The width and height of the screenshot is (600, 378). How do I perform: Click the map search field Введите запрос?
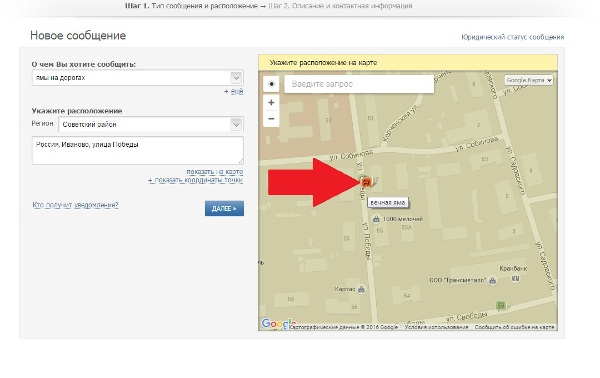(x=359, y=84)
